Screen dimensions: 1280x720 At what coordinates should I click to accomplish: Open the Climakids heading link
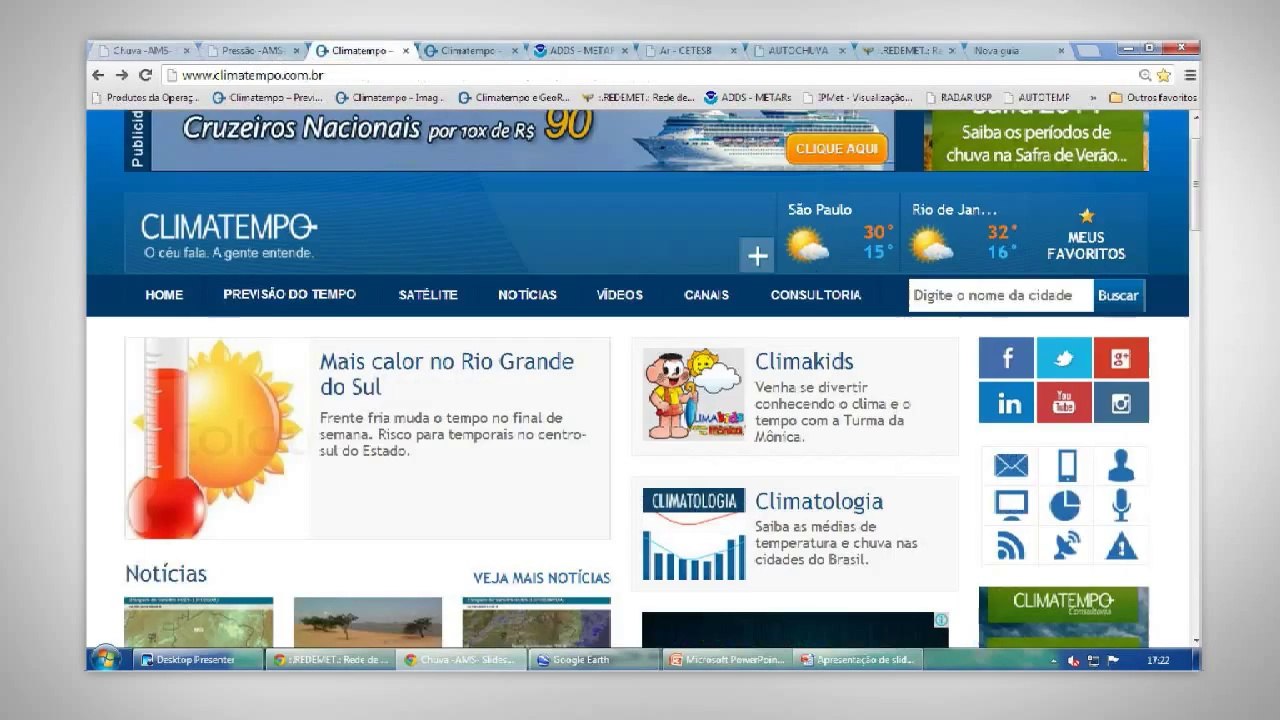(x=804, y=361)
